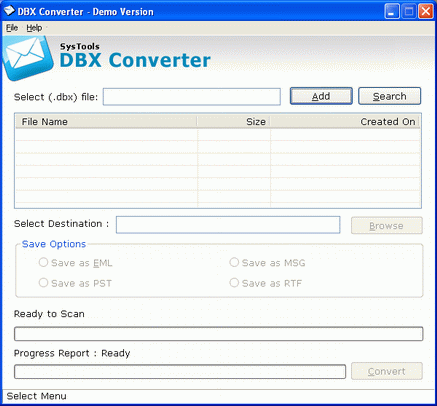This screenshot has width=437, height=406.
Task: Sort by the Created On column header
Action: [345, 122]
